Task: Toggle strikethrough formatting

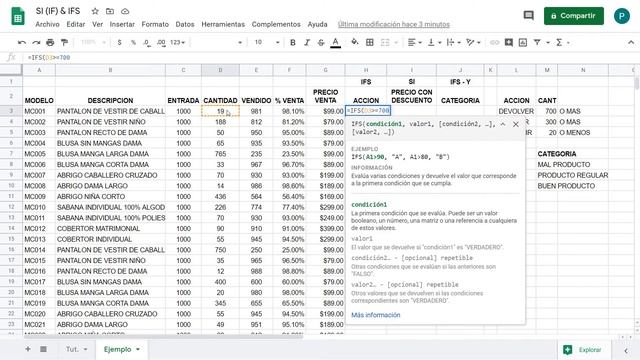Action: click(x=321, y=42)
